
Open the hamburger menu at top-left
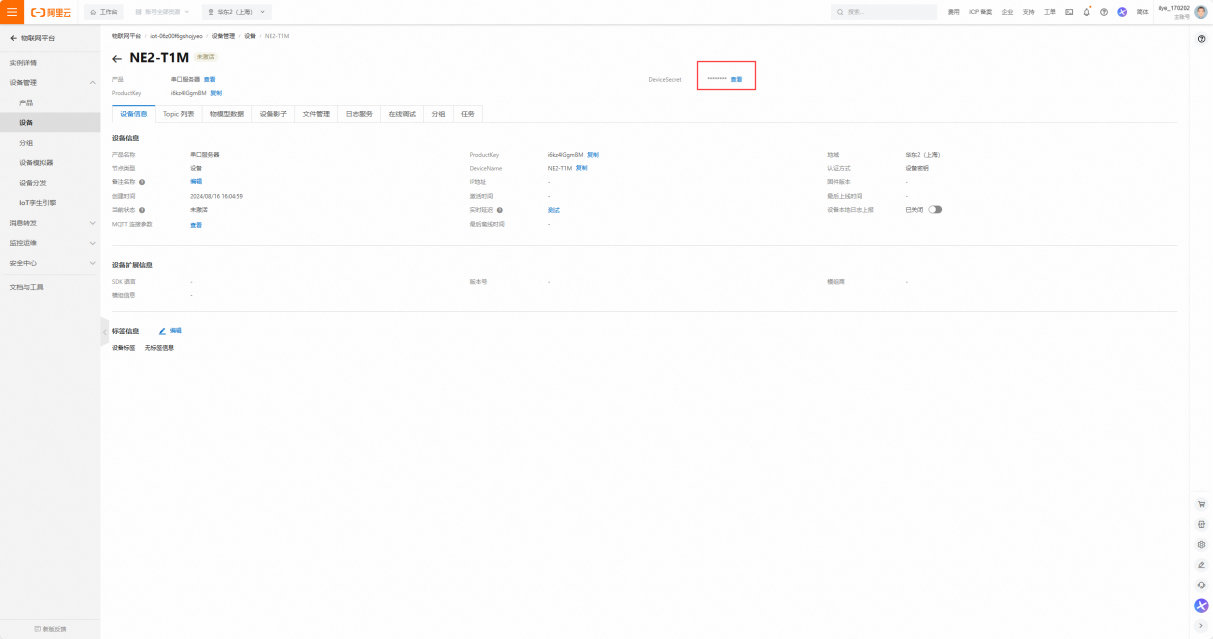12,12
